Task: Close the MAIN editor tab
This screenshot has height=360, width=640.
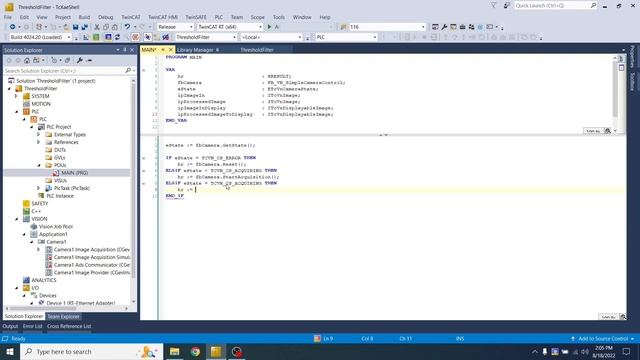Action: [171, 50]
